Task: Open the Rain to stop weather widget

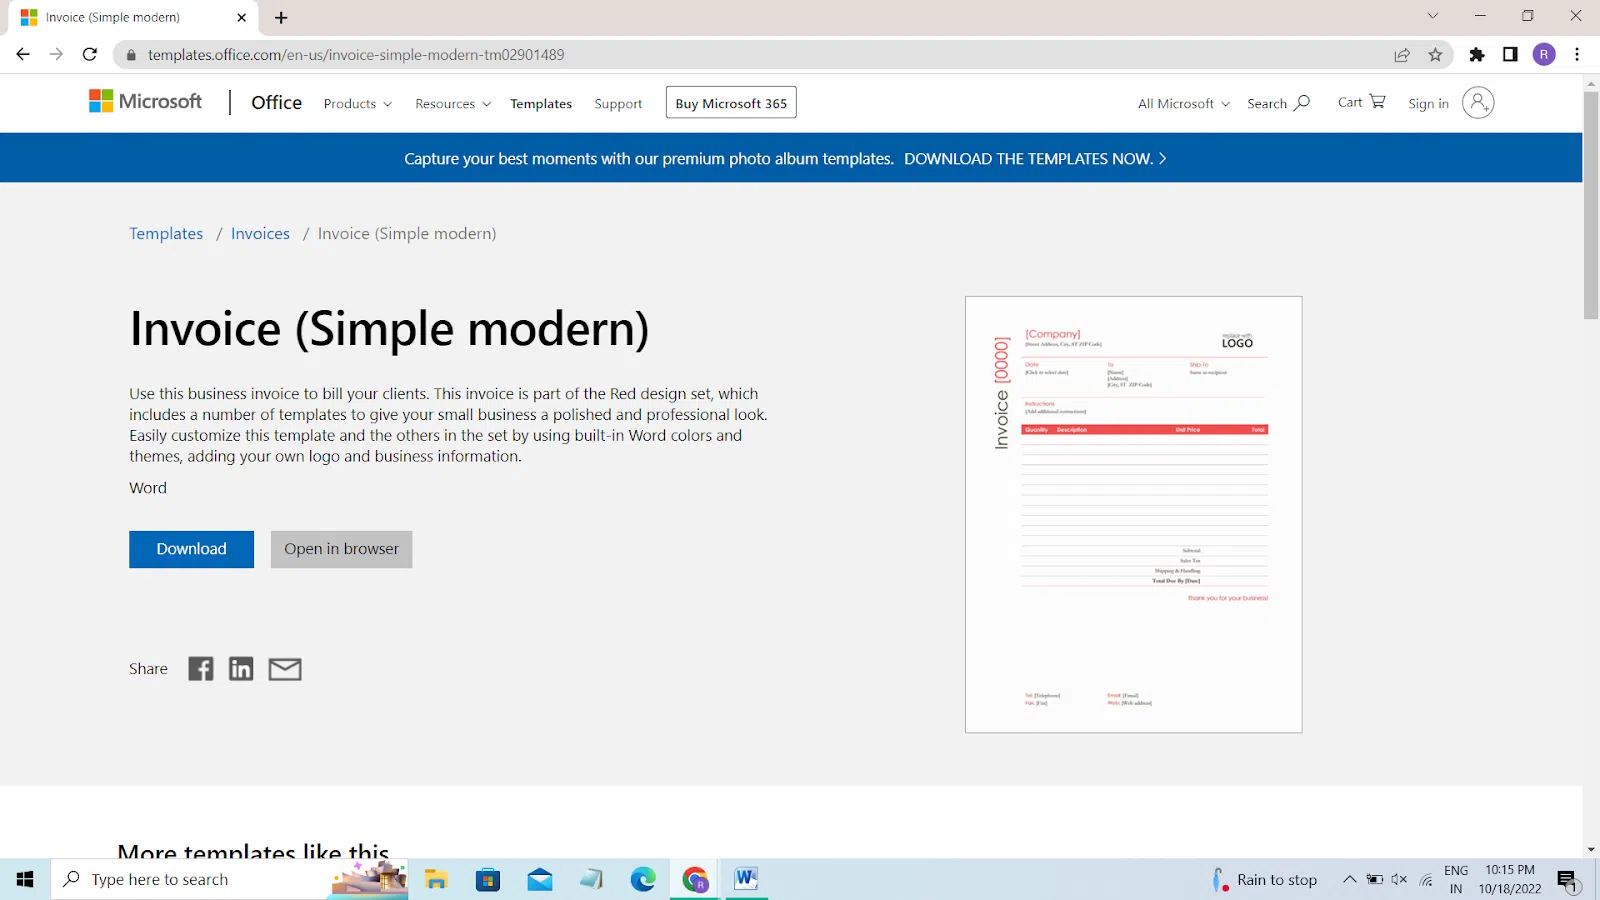Action: 1264,880
